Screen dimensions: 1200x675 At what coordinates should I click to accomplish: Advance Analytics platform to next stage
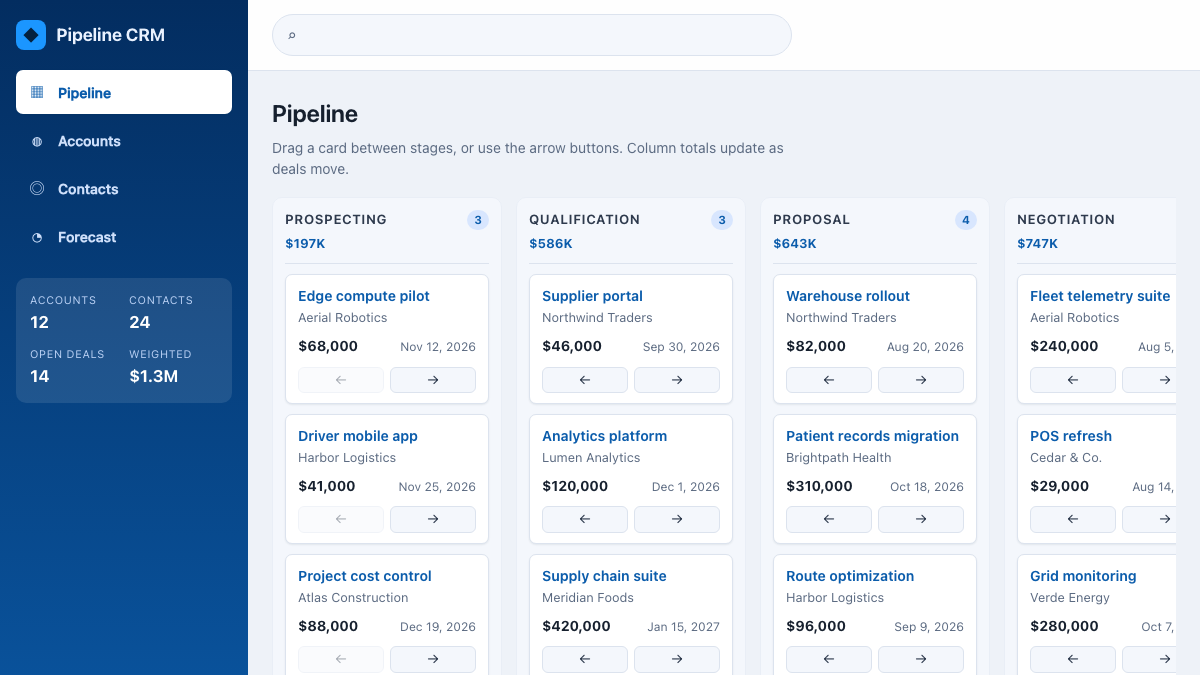coord(677,520)
